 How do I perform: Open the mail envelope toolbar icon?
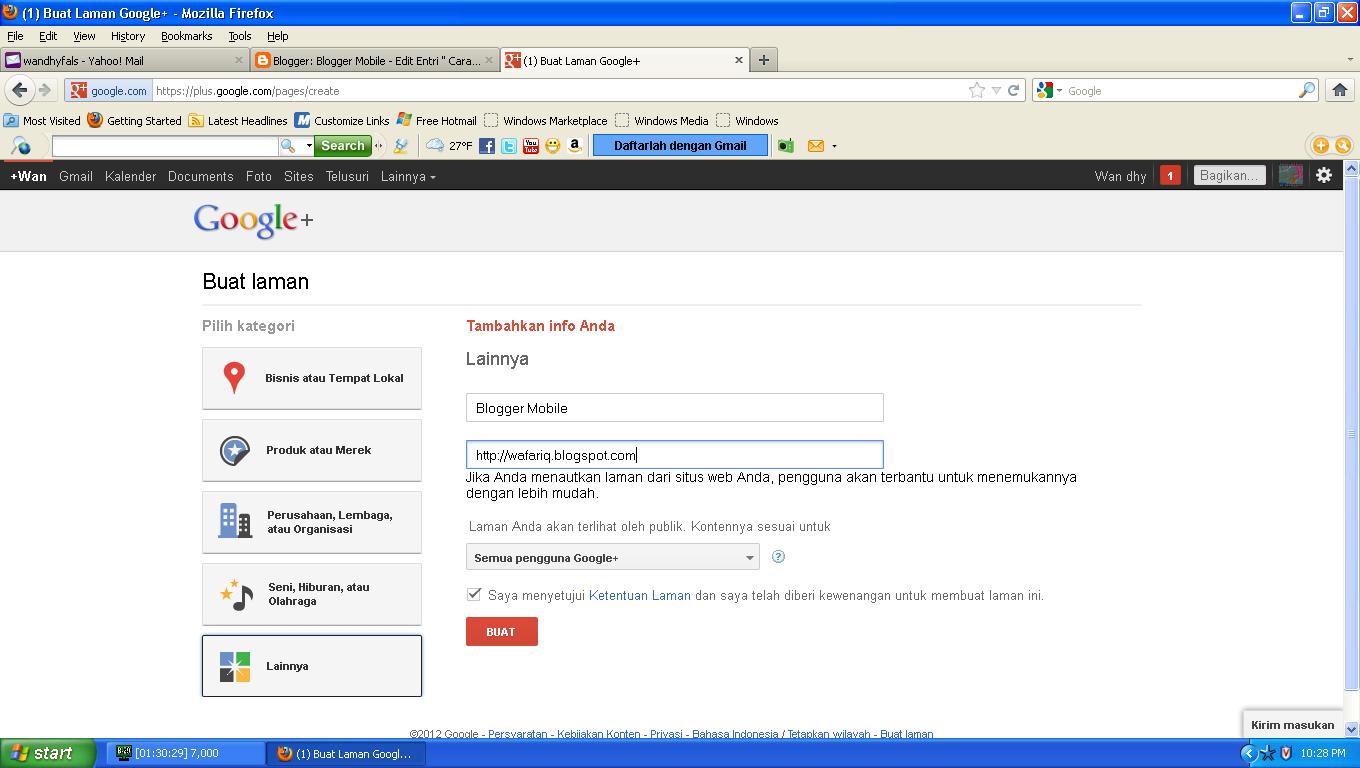[816, 146]
